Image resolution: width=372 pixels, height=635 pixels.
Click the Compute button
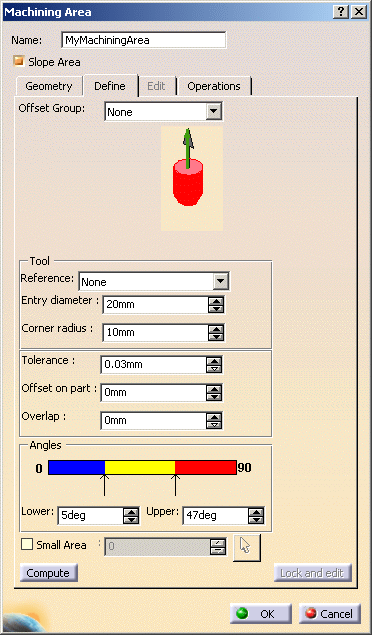pyautogui.click(x=48, y=573)
